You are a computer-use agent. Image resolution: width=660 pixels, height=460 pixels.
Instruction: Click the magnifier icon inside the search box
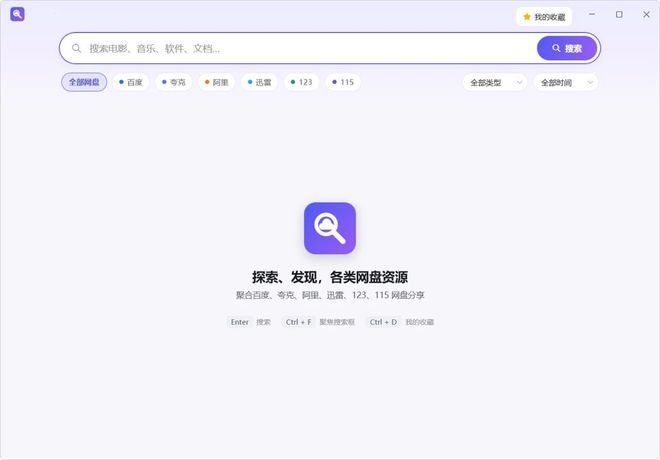(76, 48)
